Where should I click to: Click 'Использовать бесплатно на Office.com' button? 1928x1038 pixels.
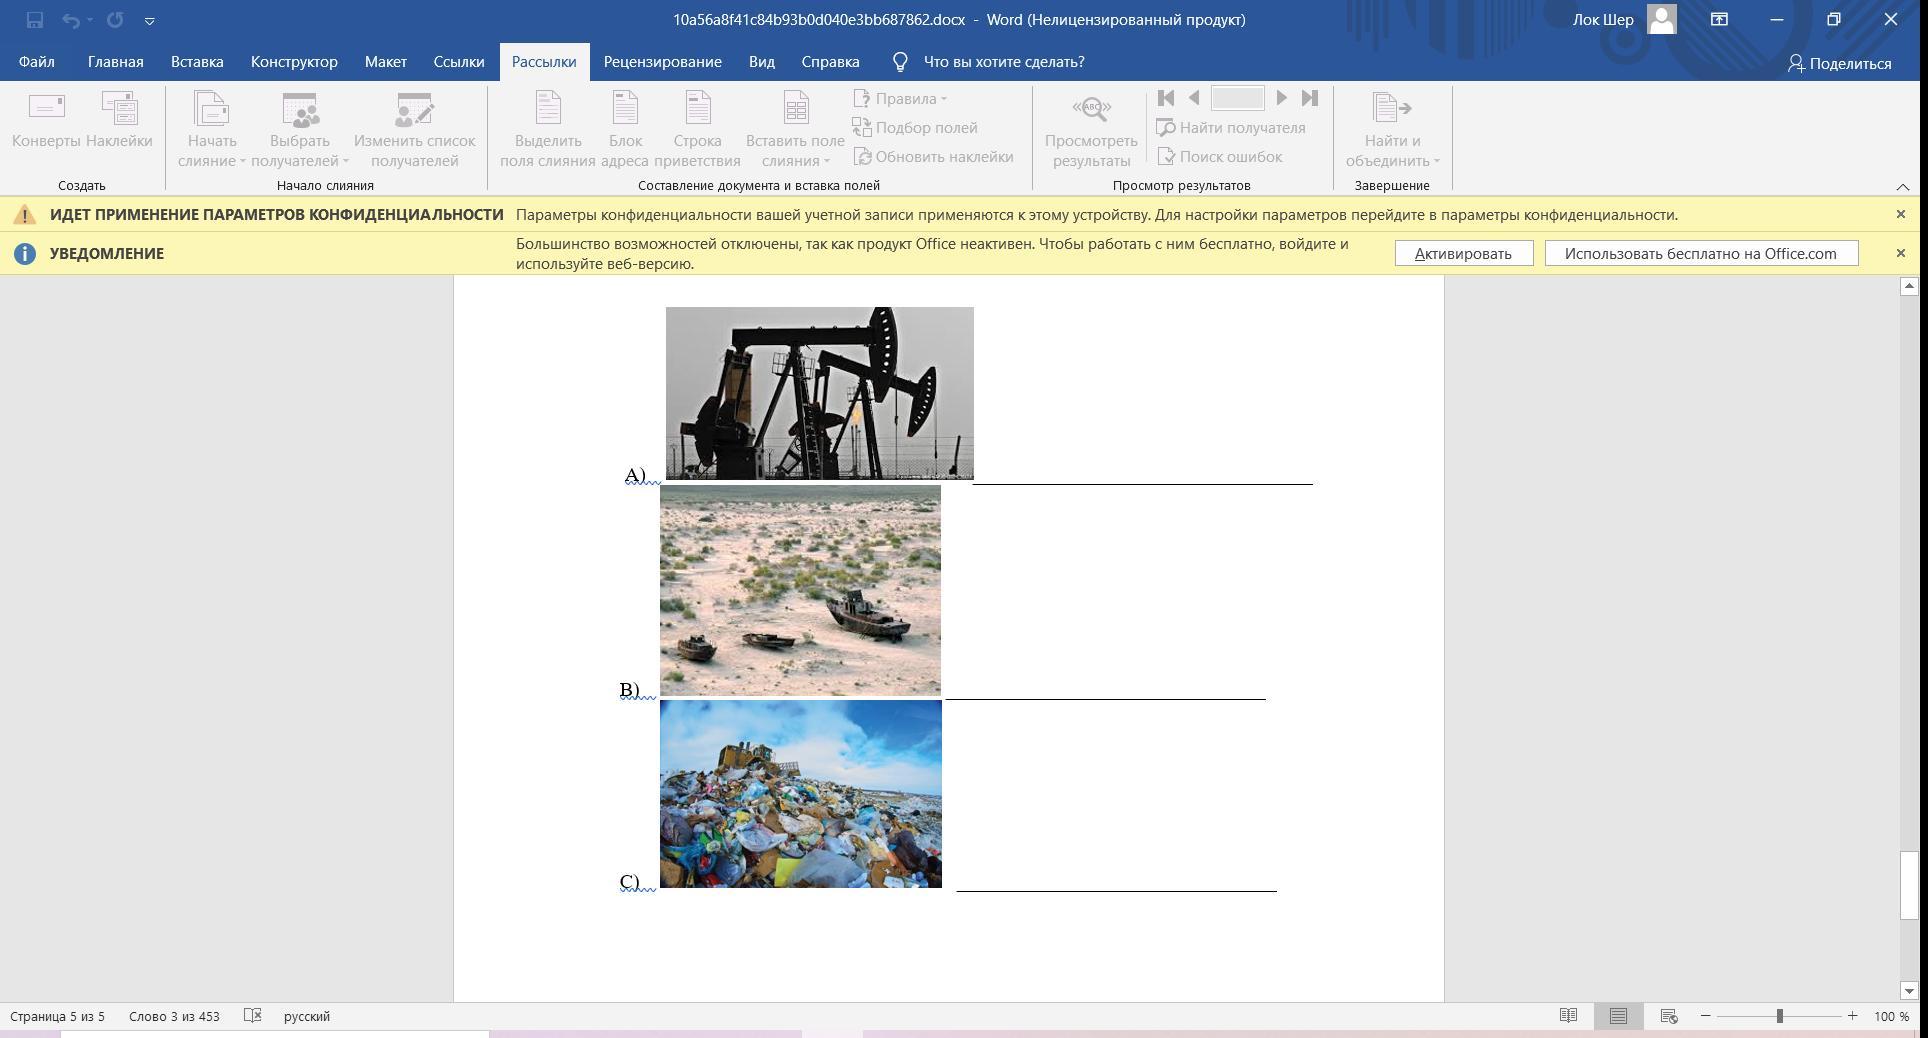(1701, 253)
